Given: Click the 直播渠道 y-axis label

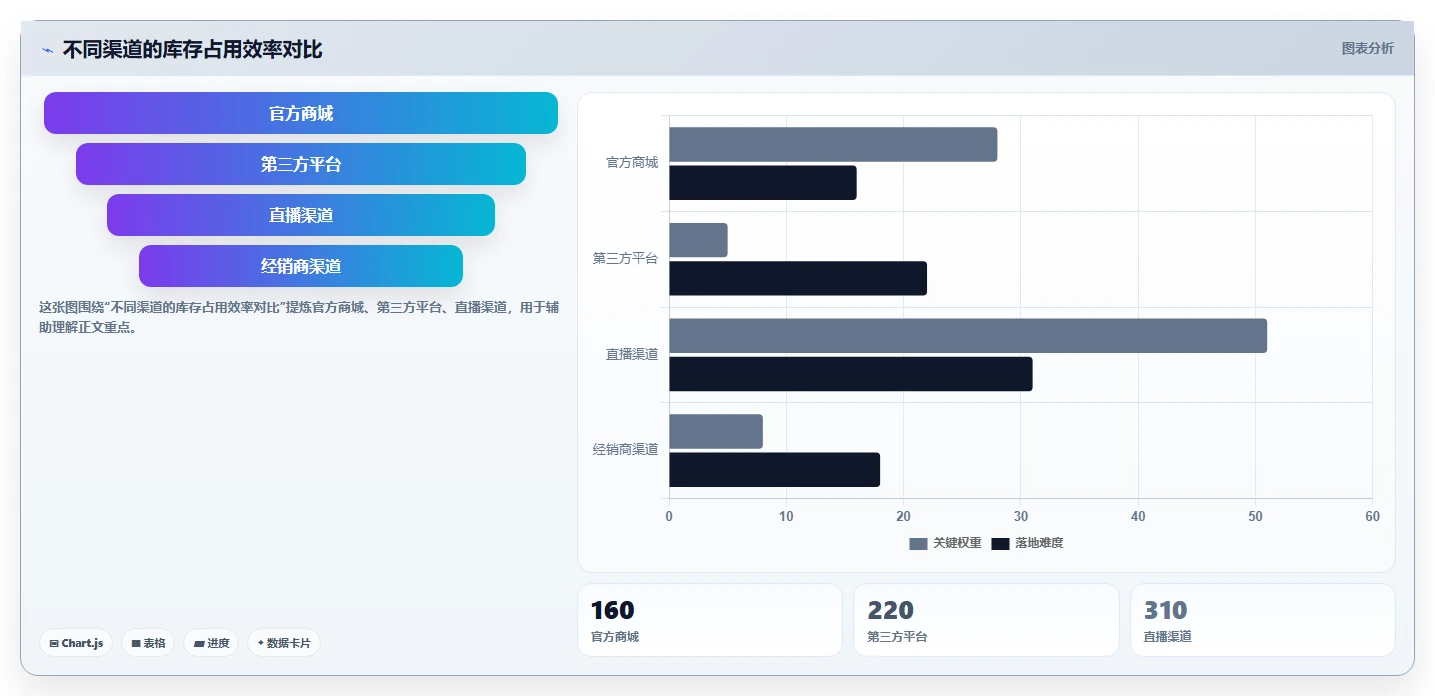Looking at the screenshot, I should coord(632,354).
